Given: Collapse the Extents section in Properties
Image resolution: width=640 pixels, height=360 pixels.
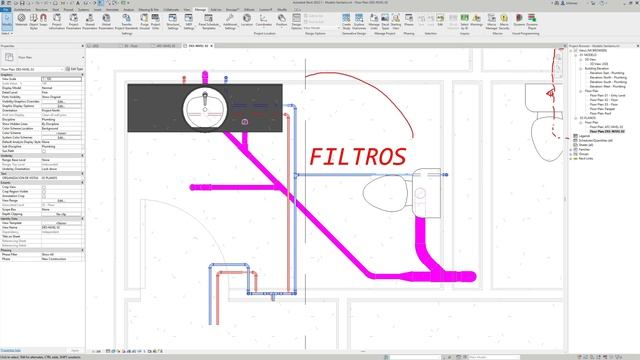Looking at the screenshot, I should coord(82,182).
